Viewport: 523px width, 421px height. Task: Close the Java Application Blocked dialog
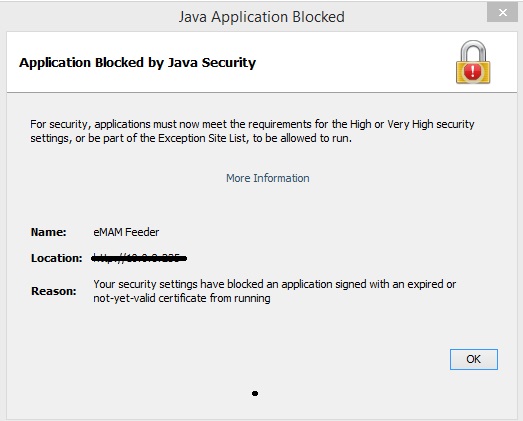(x=502, y=13)
